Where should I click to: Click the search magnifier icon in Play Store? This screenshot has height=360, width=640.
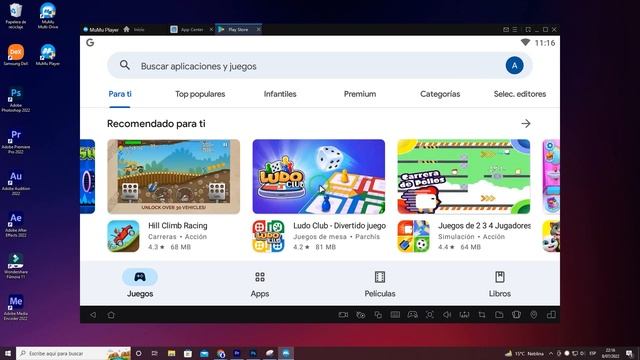(124, 65)
